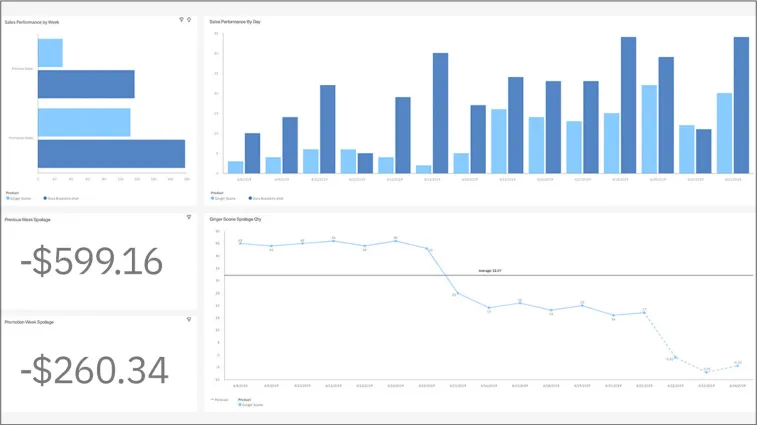Select the dark blue bar for 4/8/2019

252,153
